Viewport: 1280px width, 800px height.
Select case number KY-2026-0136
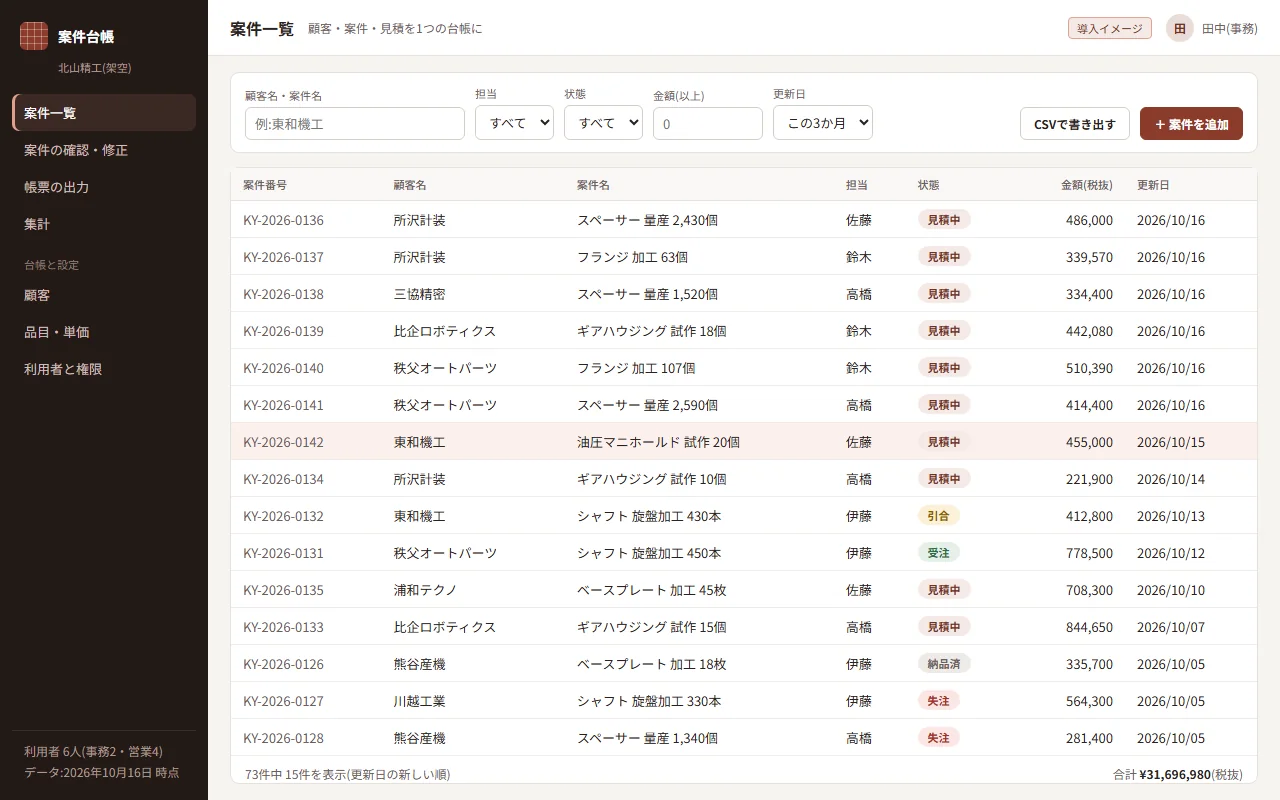[x=283, y=220]
